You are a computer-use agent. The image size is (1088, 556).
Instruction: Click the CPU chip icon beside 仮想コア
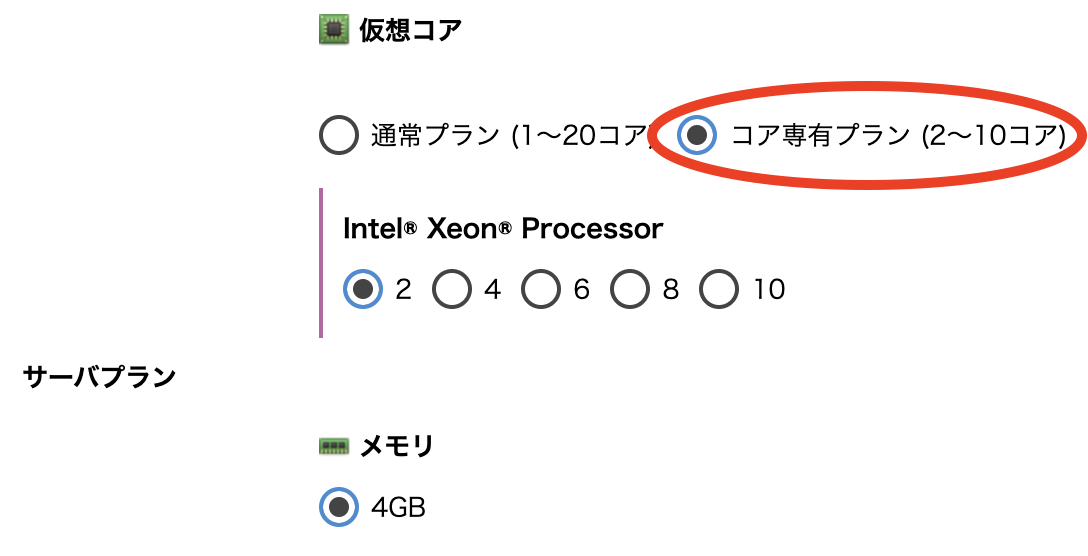332,31
